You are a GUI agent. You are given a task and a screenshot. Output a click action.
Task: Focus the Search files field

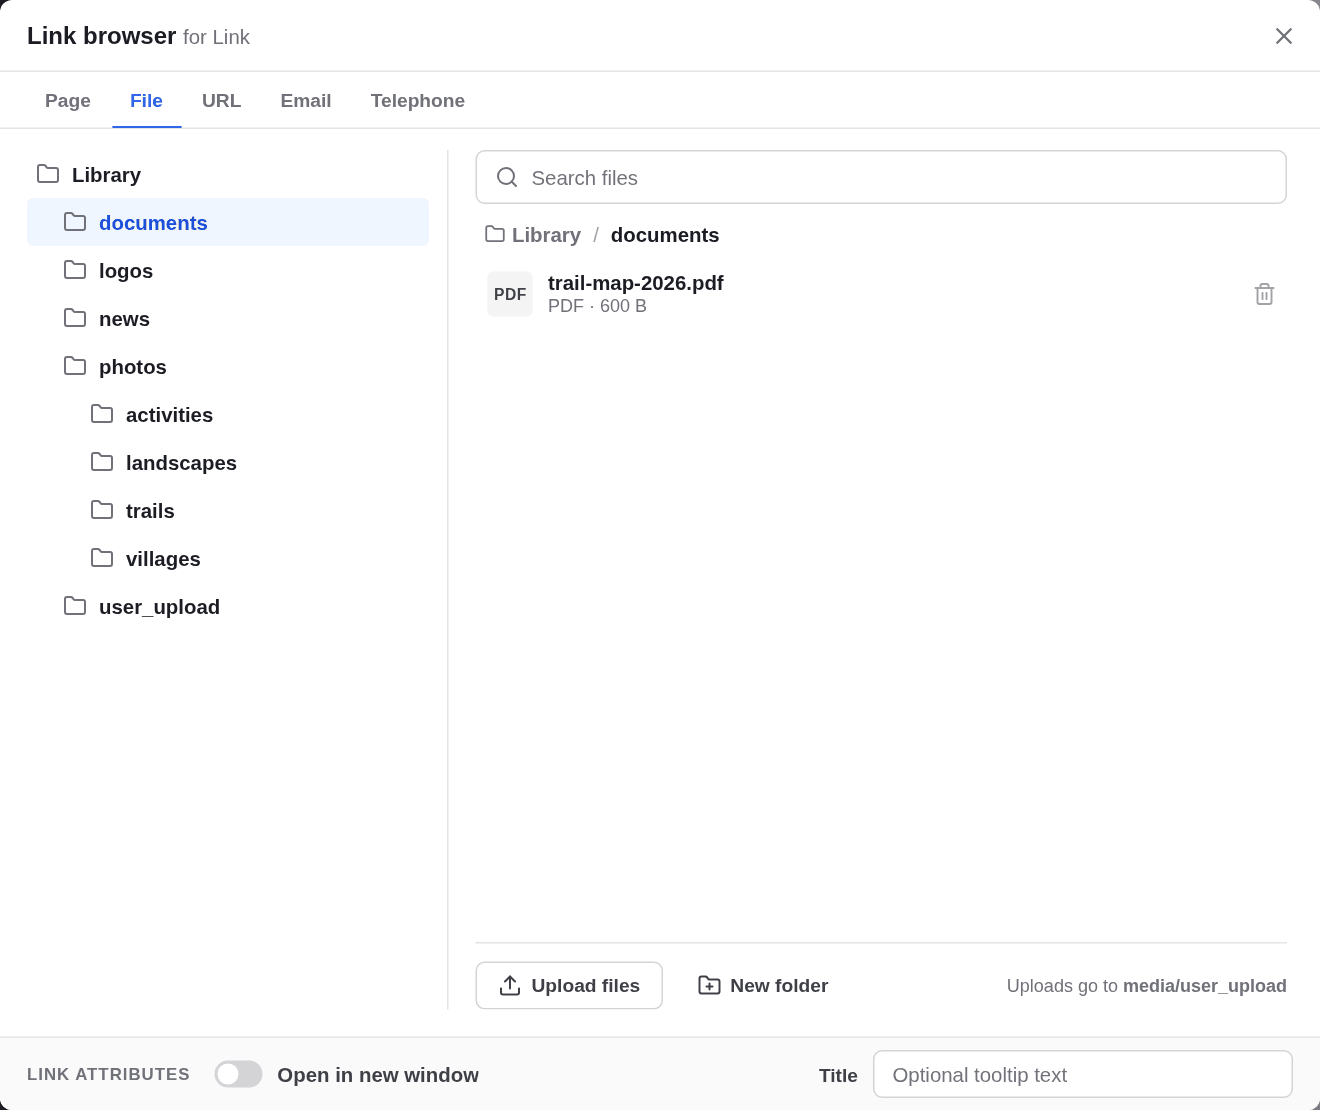coord(881,177)
